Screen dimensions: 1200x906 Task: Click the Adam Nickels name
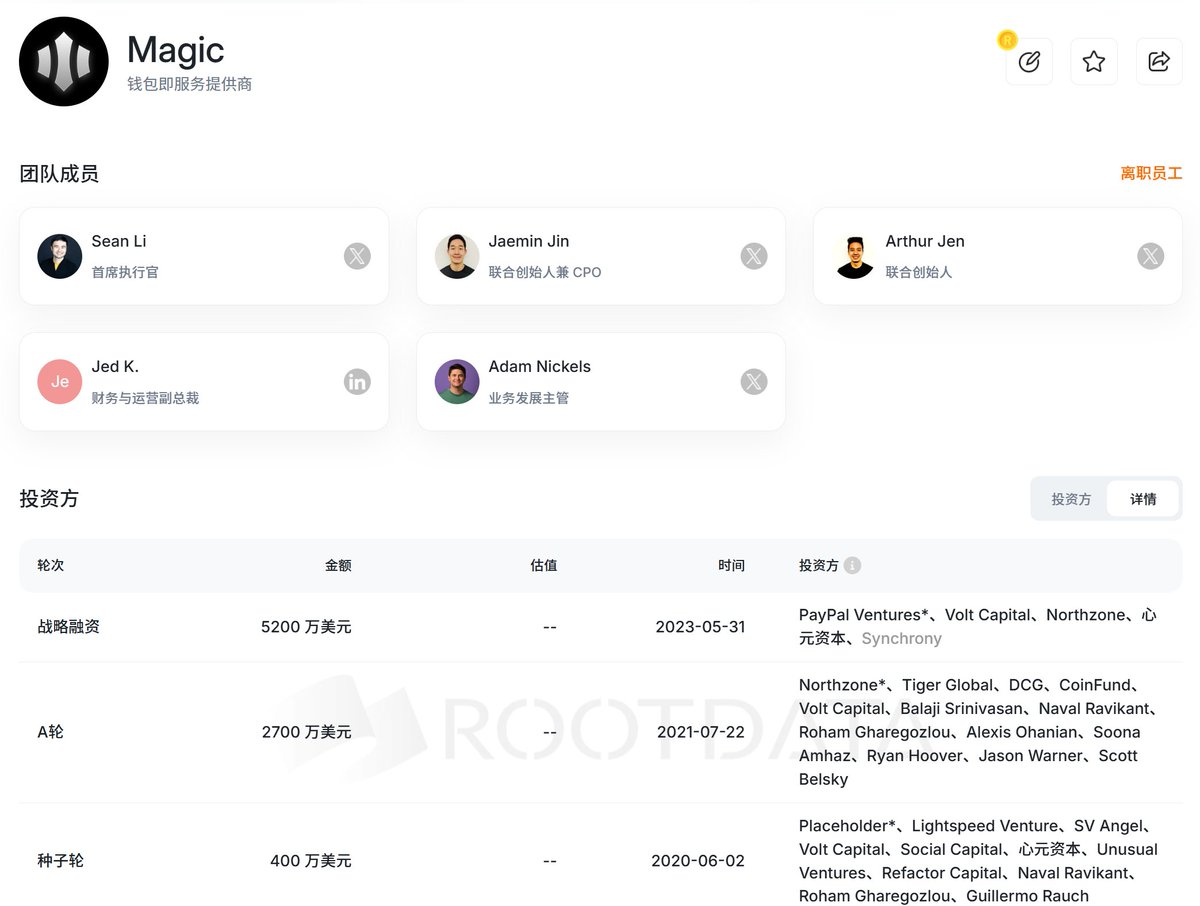click(540, 366)
